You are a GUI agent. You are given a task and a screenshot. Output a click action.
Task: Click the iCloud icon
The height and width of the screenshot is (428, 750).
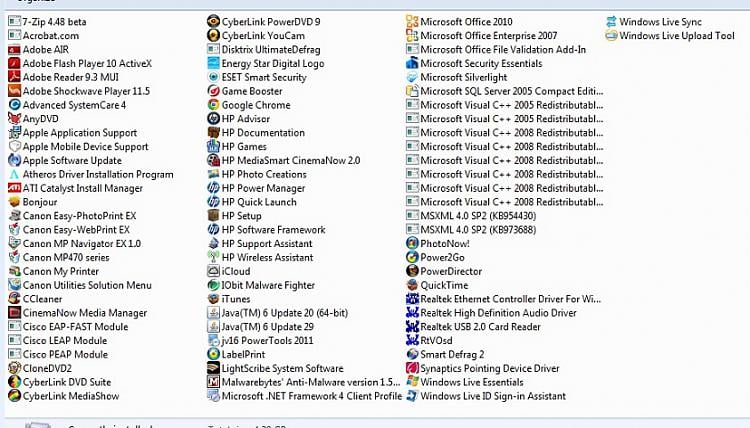213,271
